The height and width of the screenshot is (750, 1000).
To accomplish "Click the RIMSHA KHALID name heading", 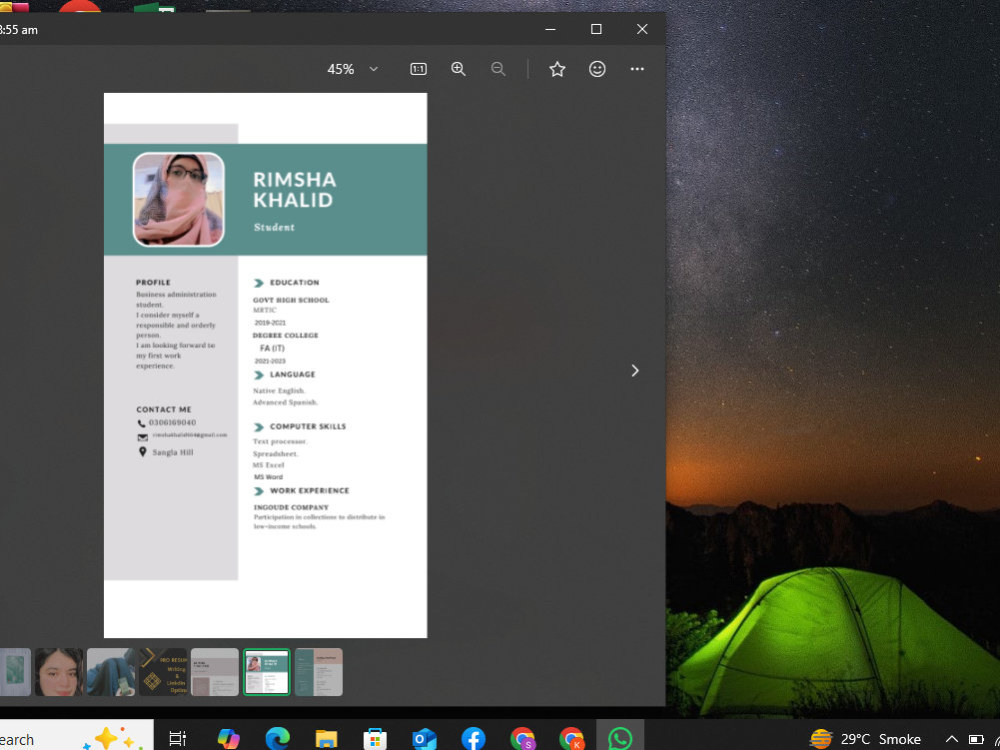I will 295,189.
